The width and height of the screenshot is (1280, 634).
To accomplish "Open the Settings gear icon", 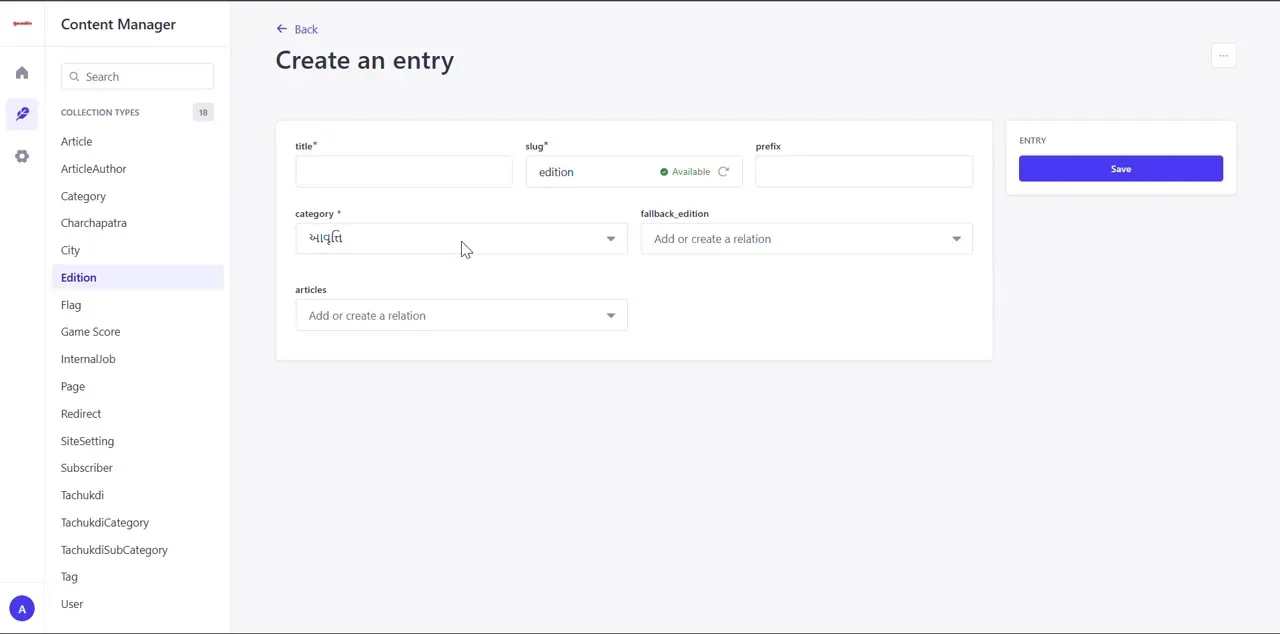I will 22,156.
